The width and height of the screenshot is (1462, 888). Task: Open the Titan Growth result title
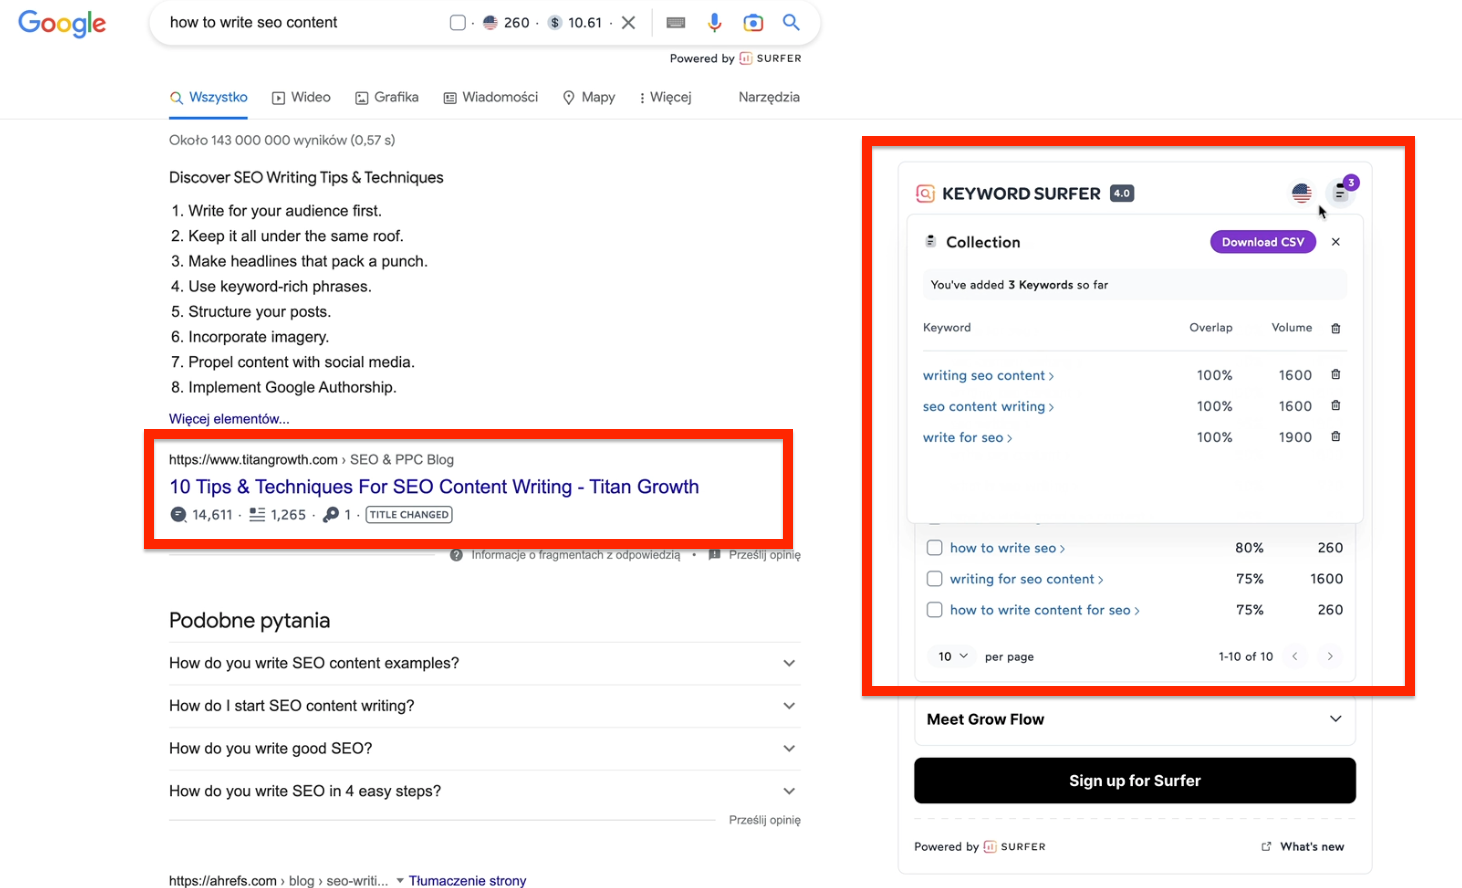[x=434, y=487]
